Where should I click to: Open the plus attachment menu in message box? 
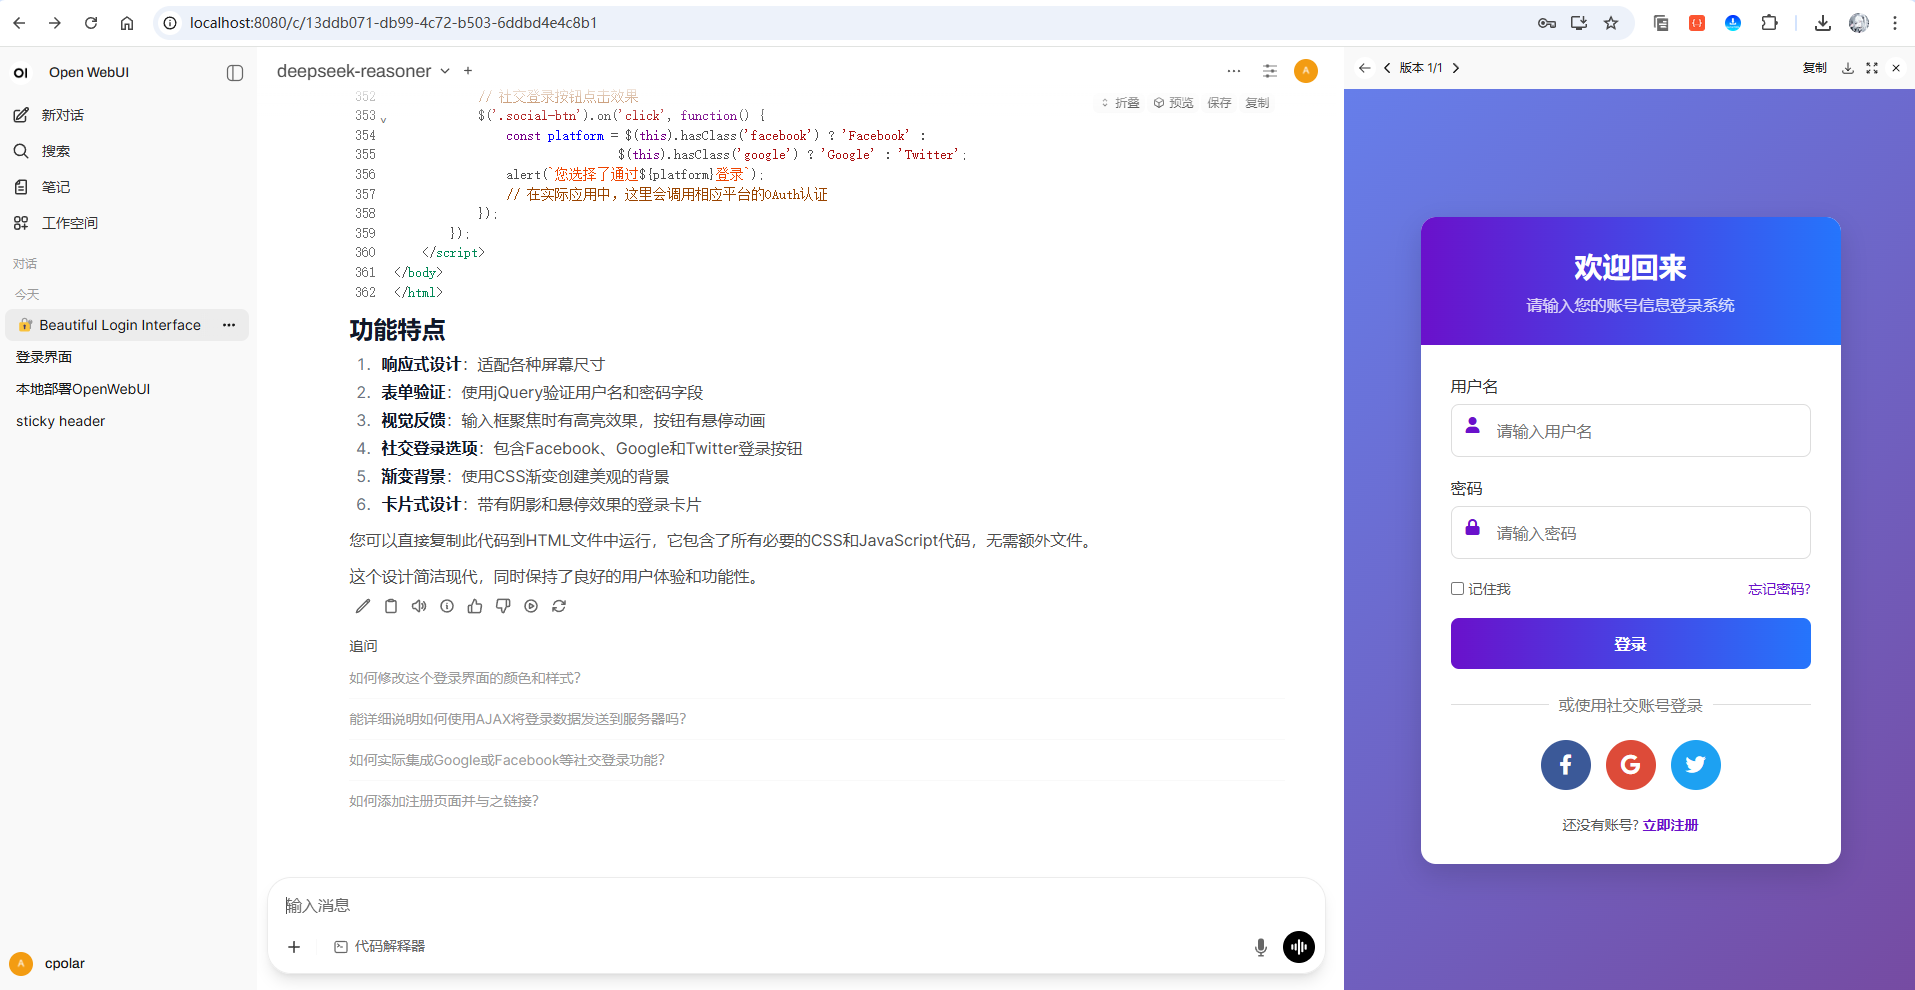click(x=294, y=947)
